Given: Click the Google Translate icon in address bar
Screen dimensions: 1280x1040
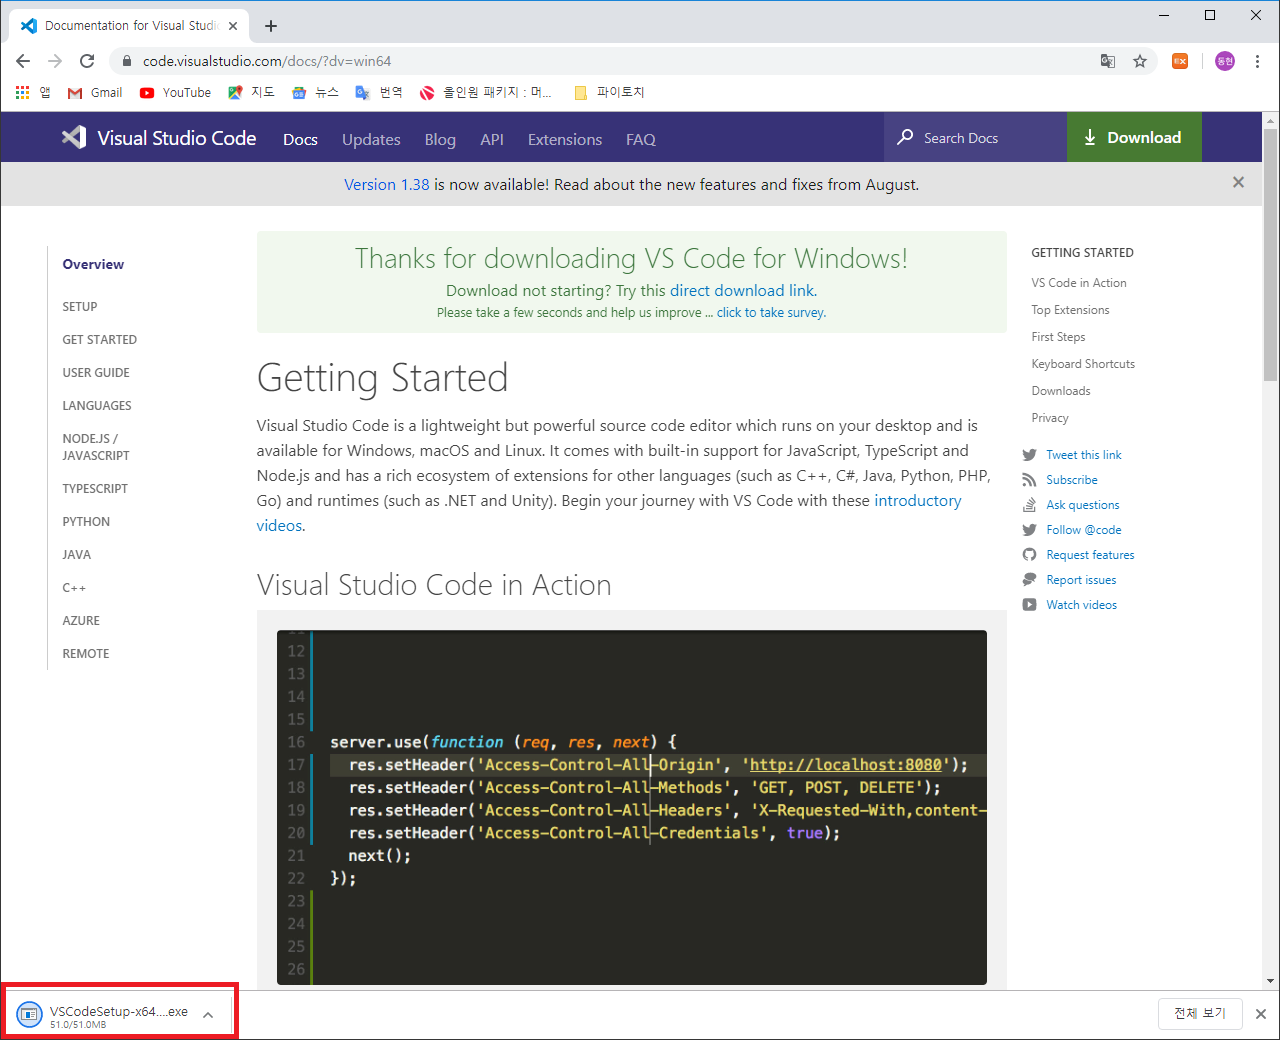Looking at the screenshot, I should click(1108, 61).
